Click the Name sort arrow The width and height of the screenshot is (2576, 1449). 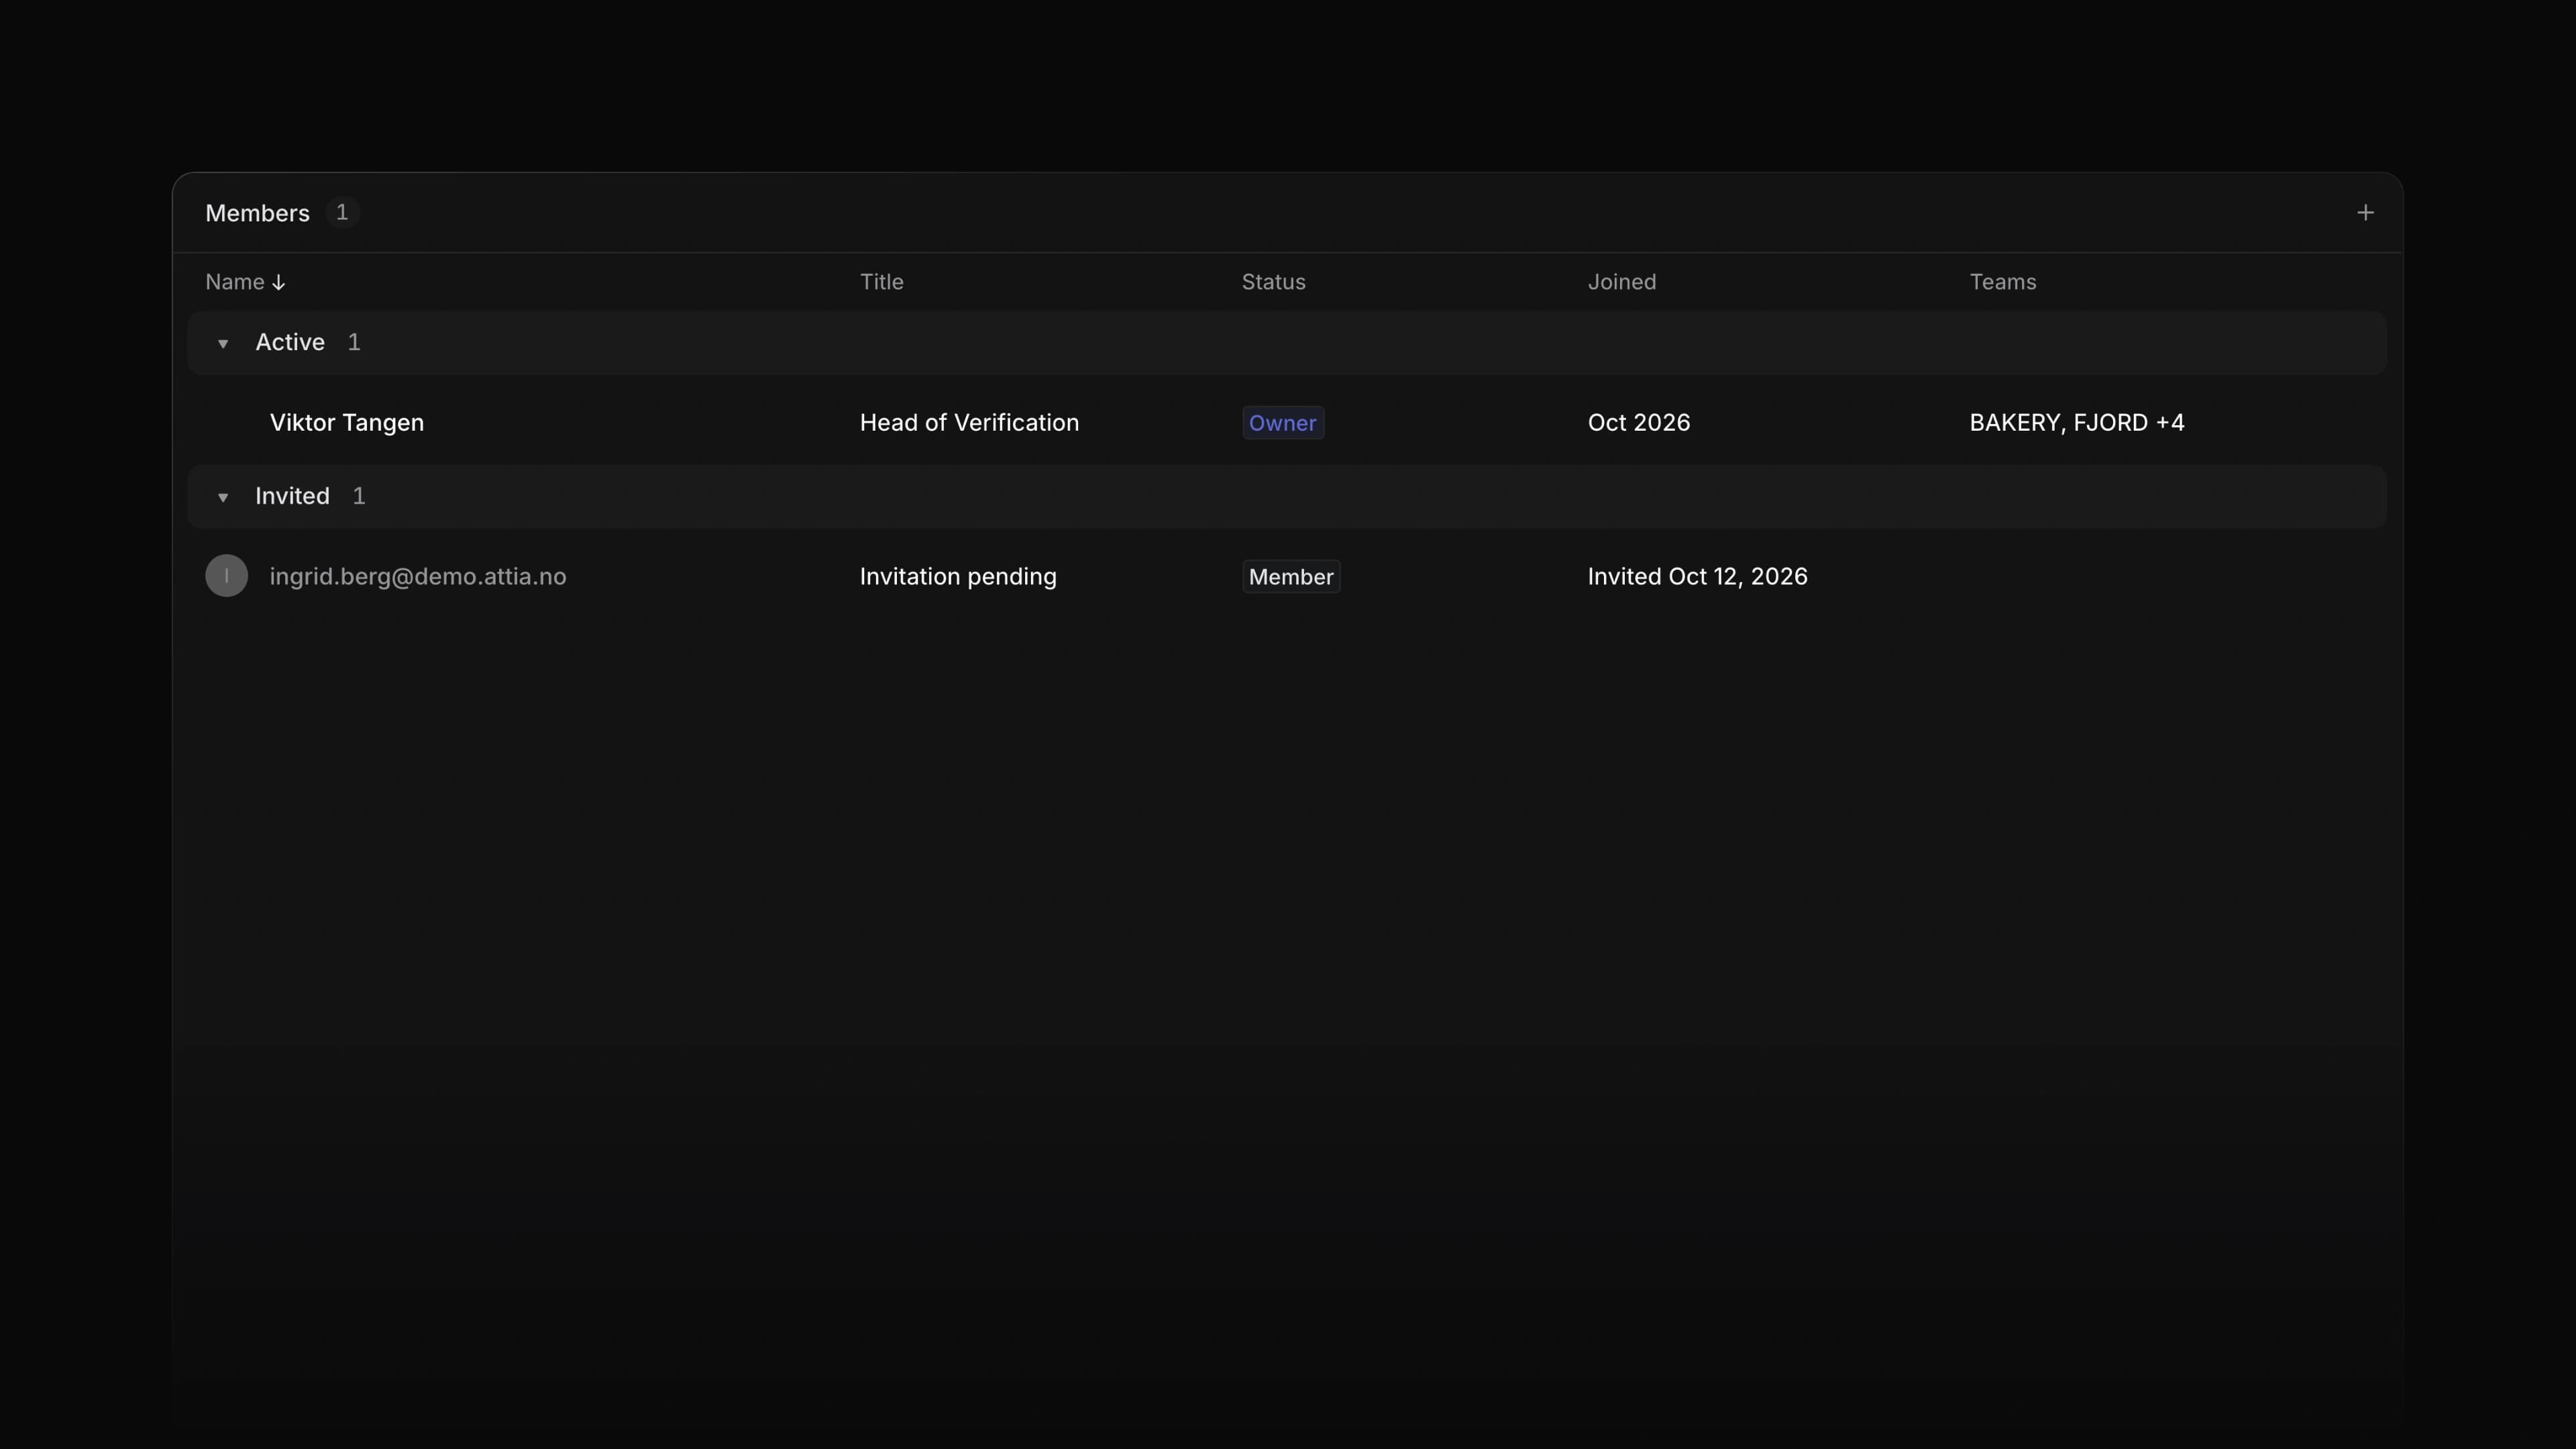(x=279, y=283)
